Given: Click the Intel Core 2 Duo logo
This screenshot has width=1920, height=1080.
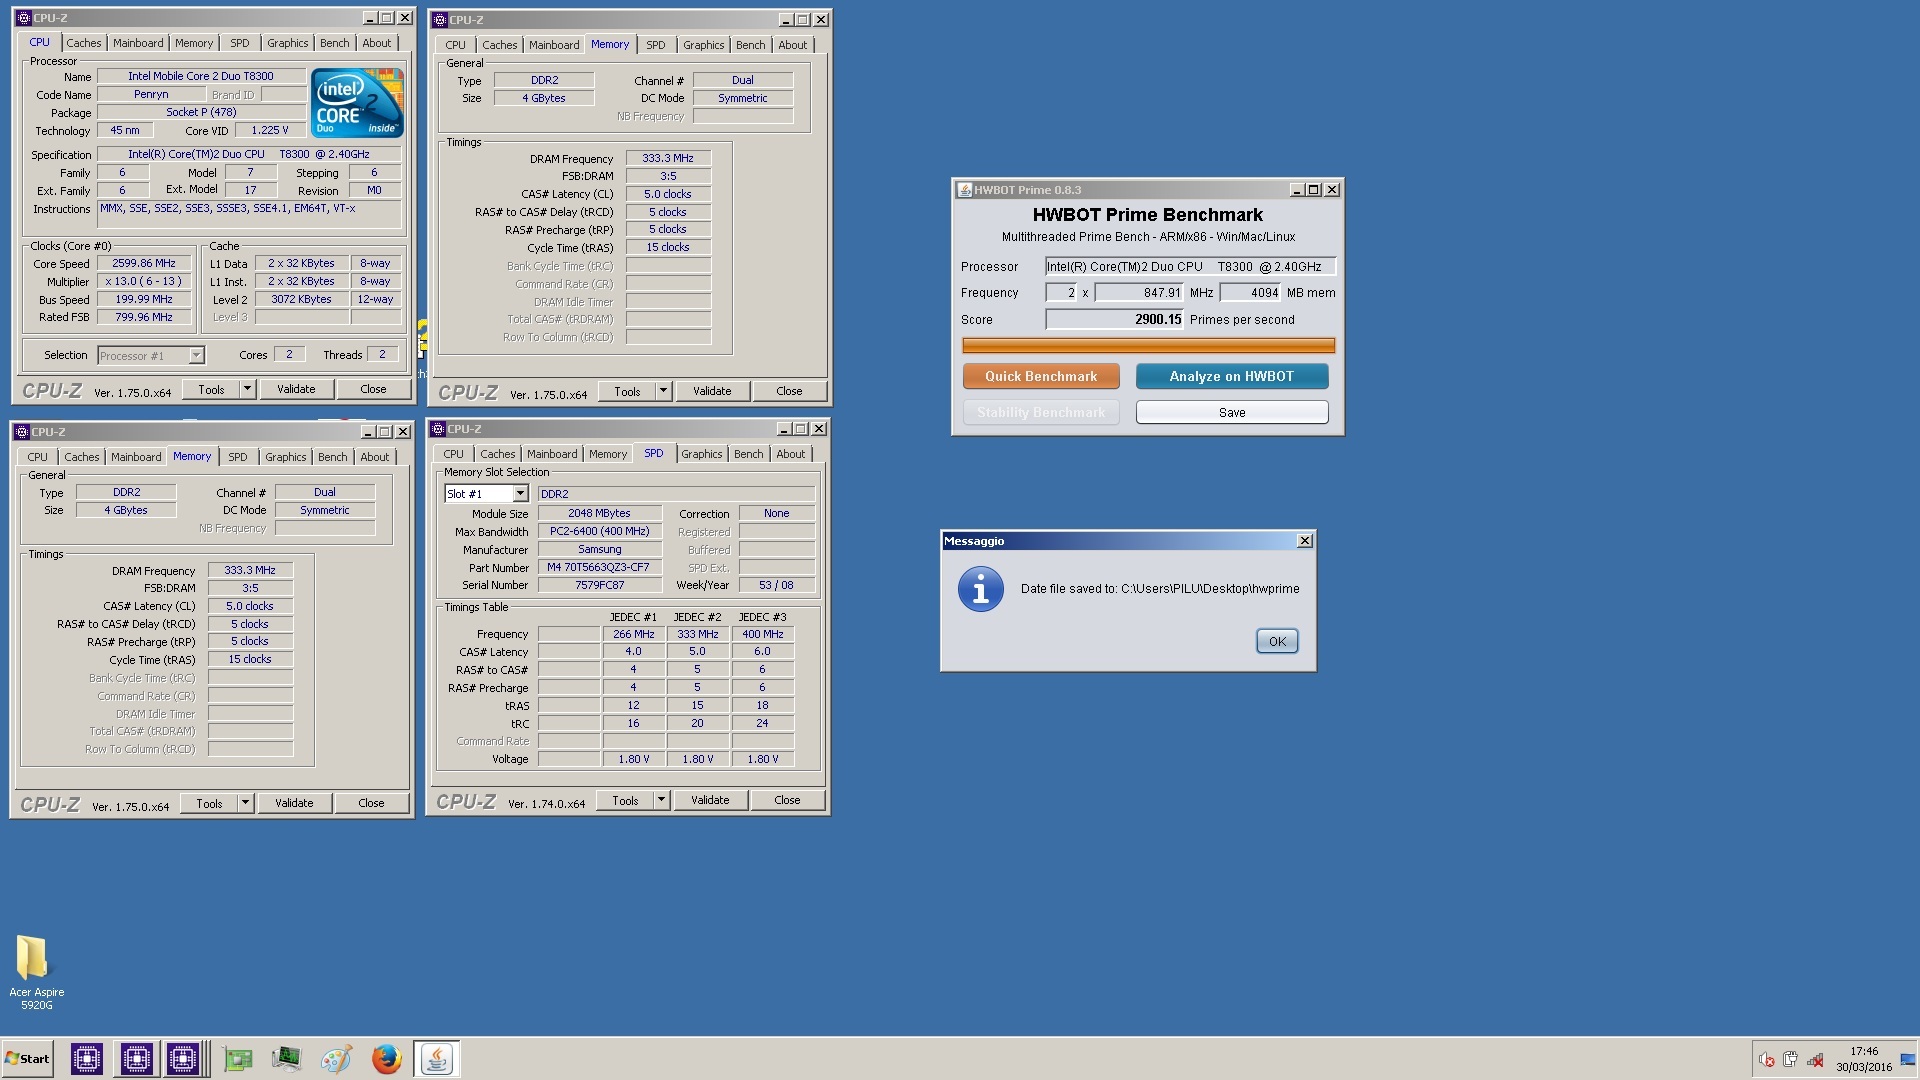Looking at the screenshot, I should pyautogui.click(x=357, y=102).
